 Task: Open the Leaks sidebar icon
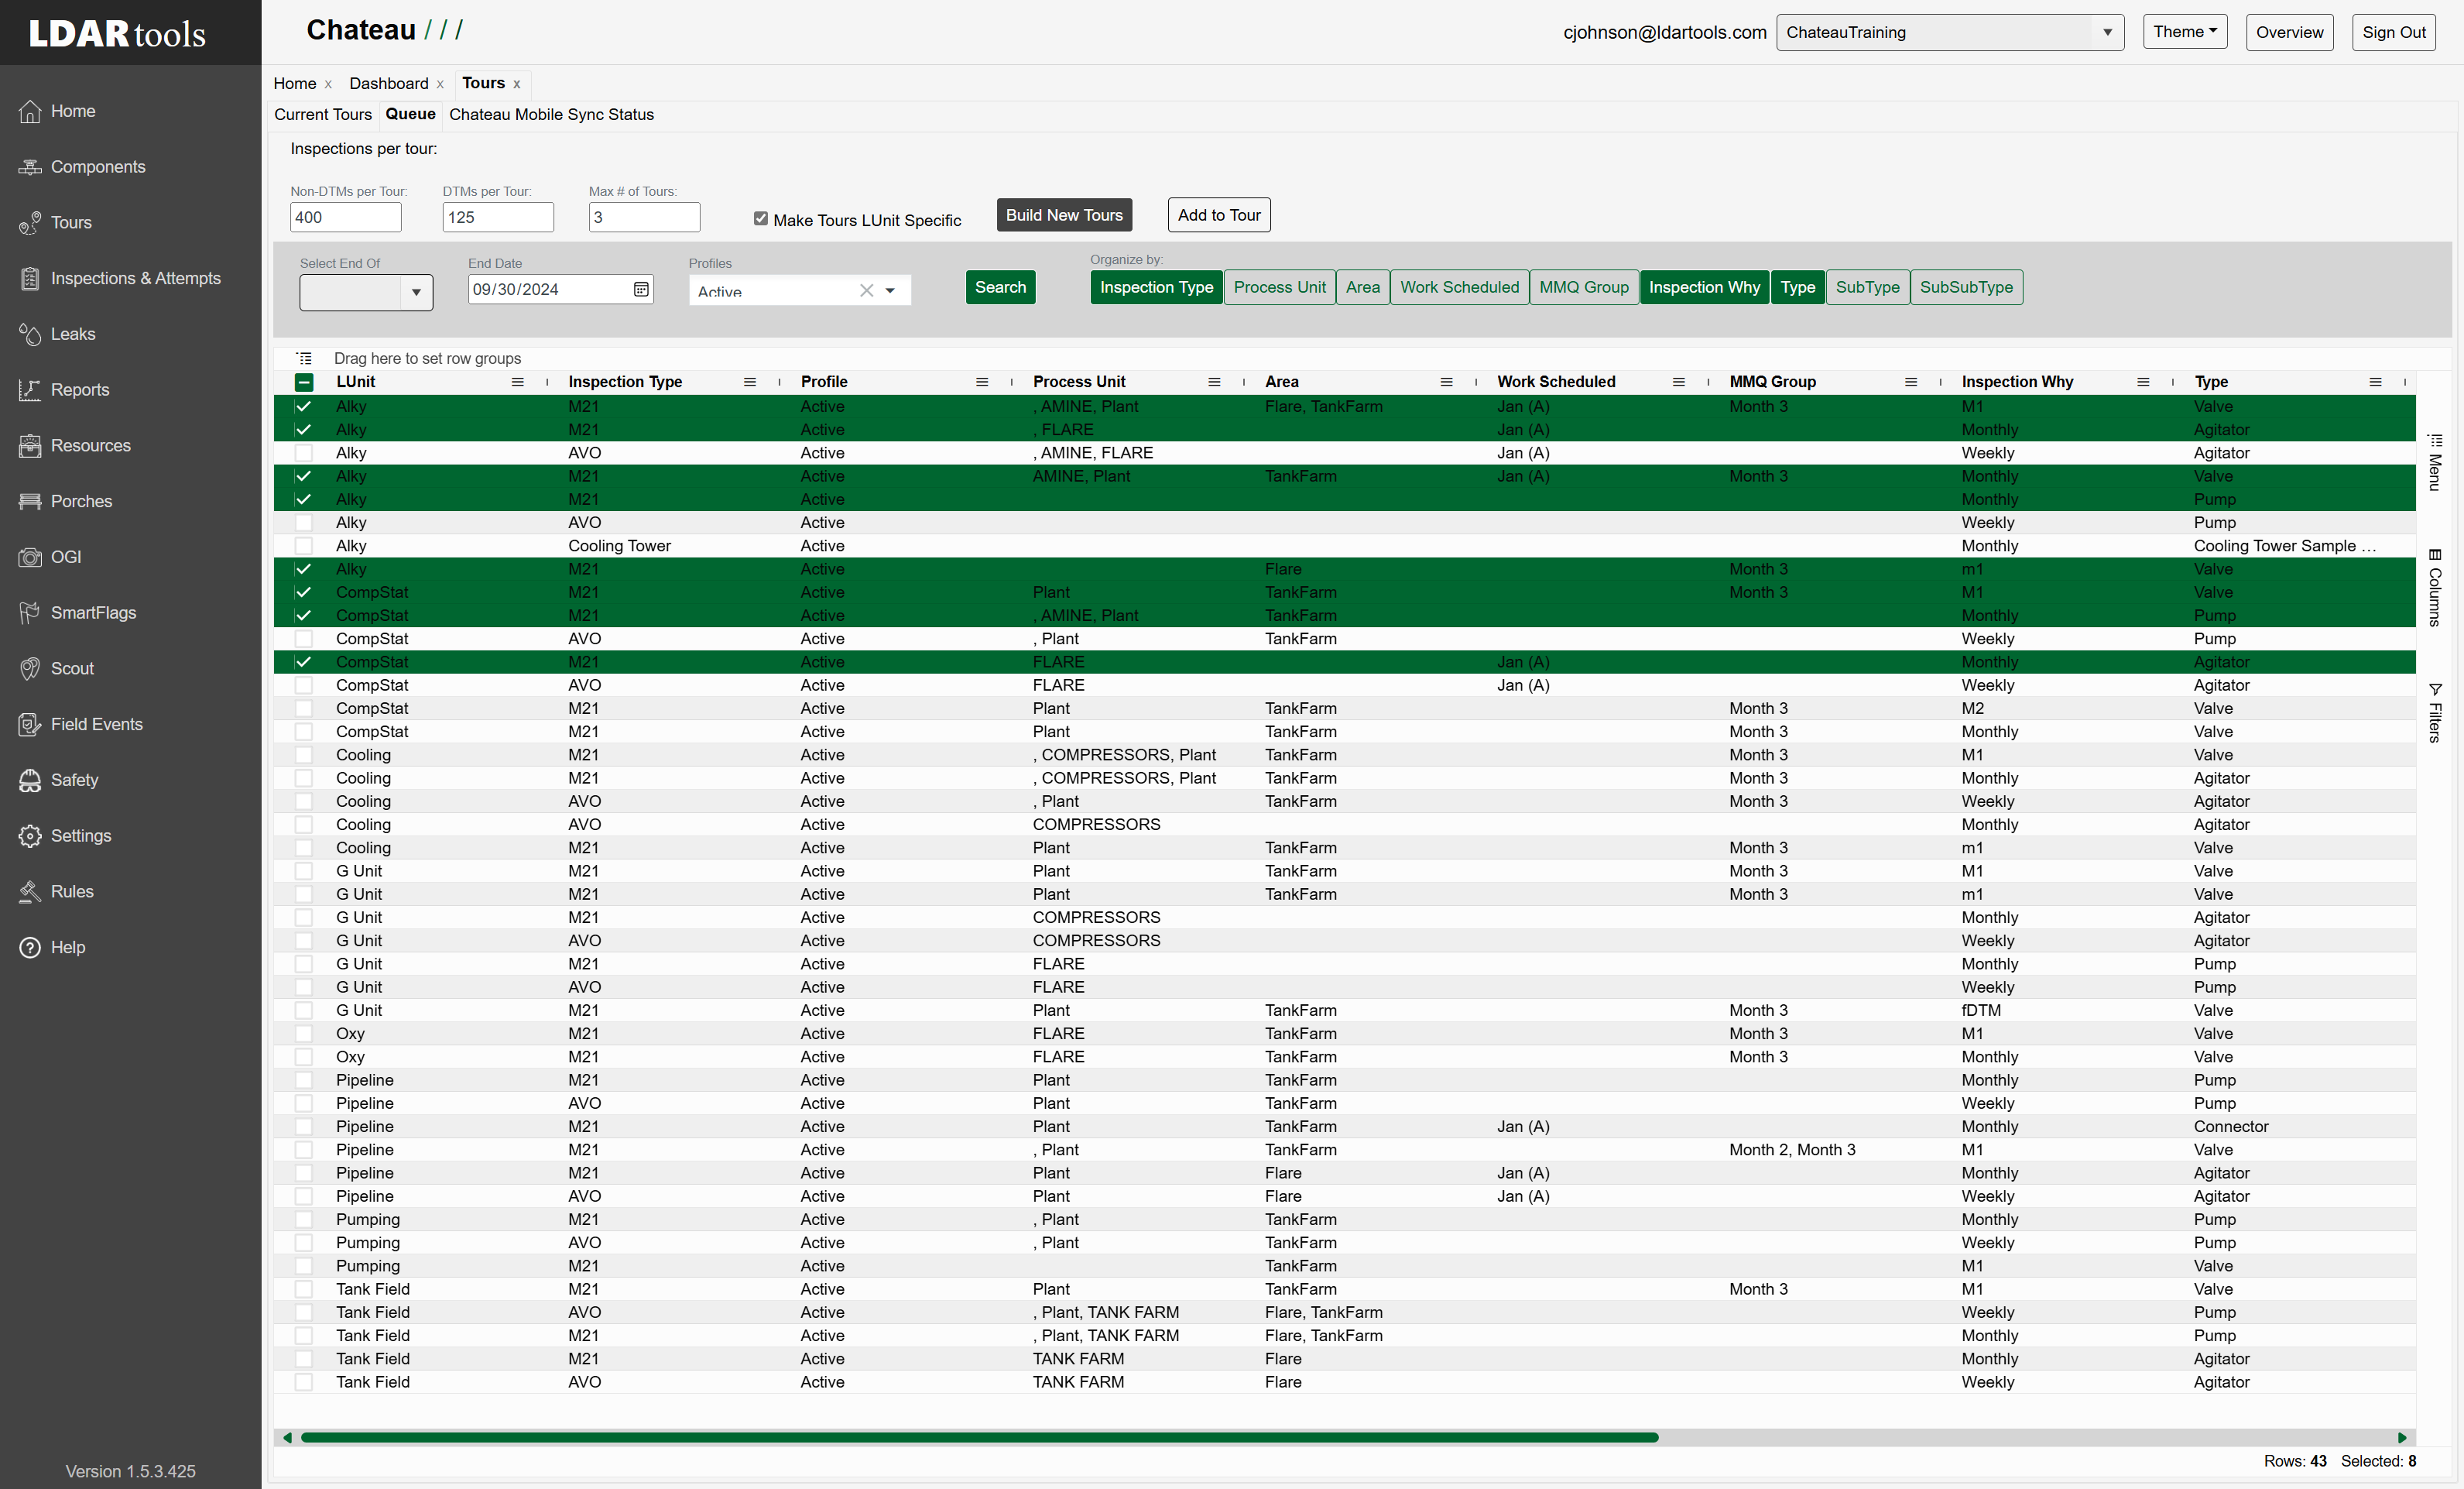30,334
